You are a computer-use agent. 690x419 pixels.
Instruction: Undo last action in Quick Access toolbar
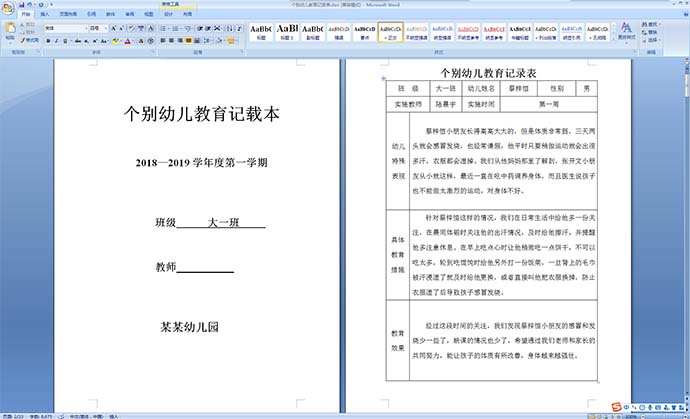[29, 5]
